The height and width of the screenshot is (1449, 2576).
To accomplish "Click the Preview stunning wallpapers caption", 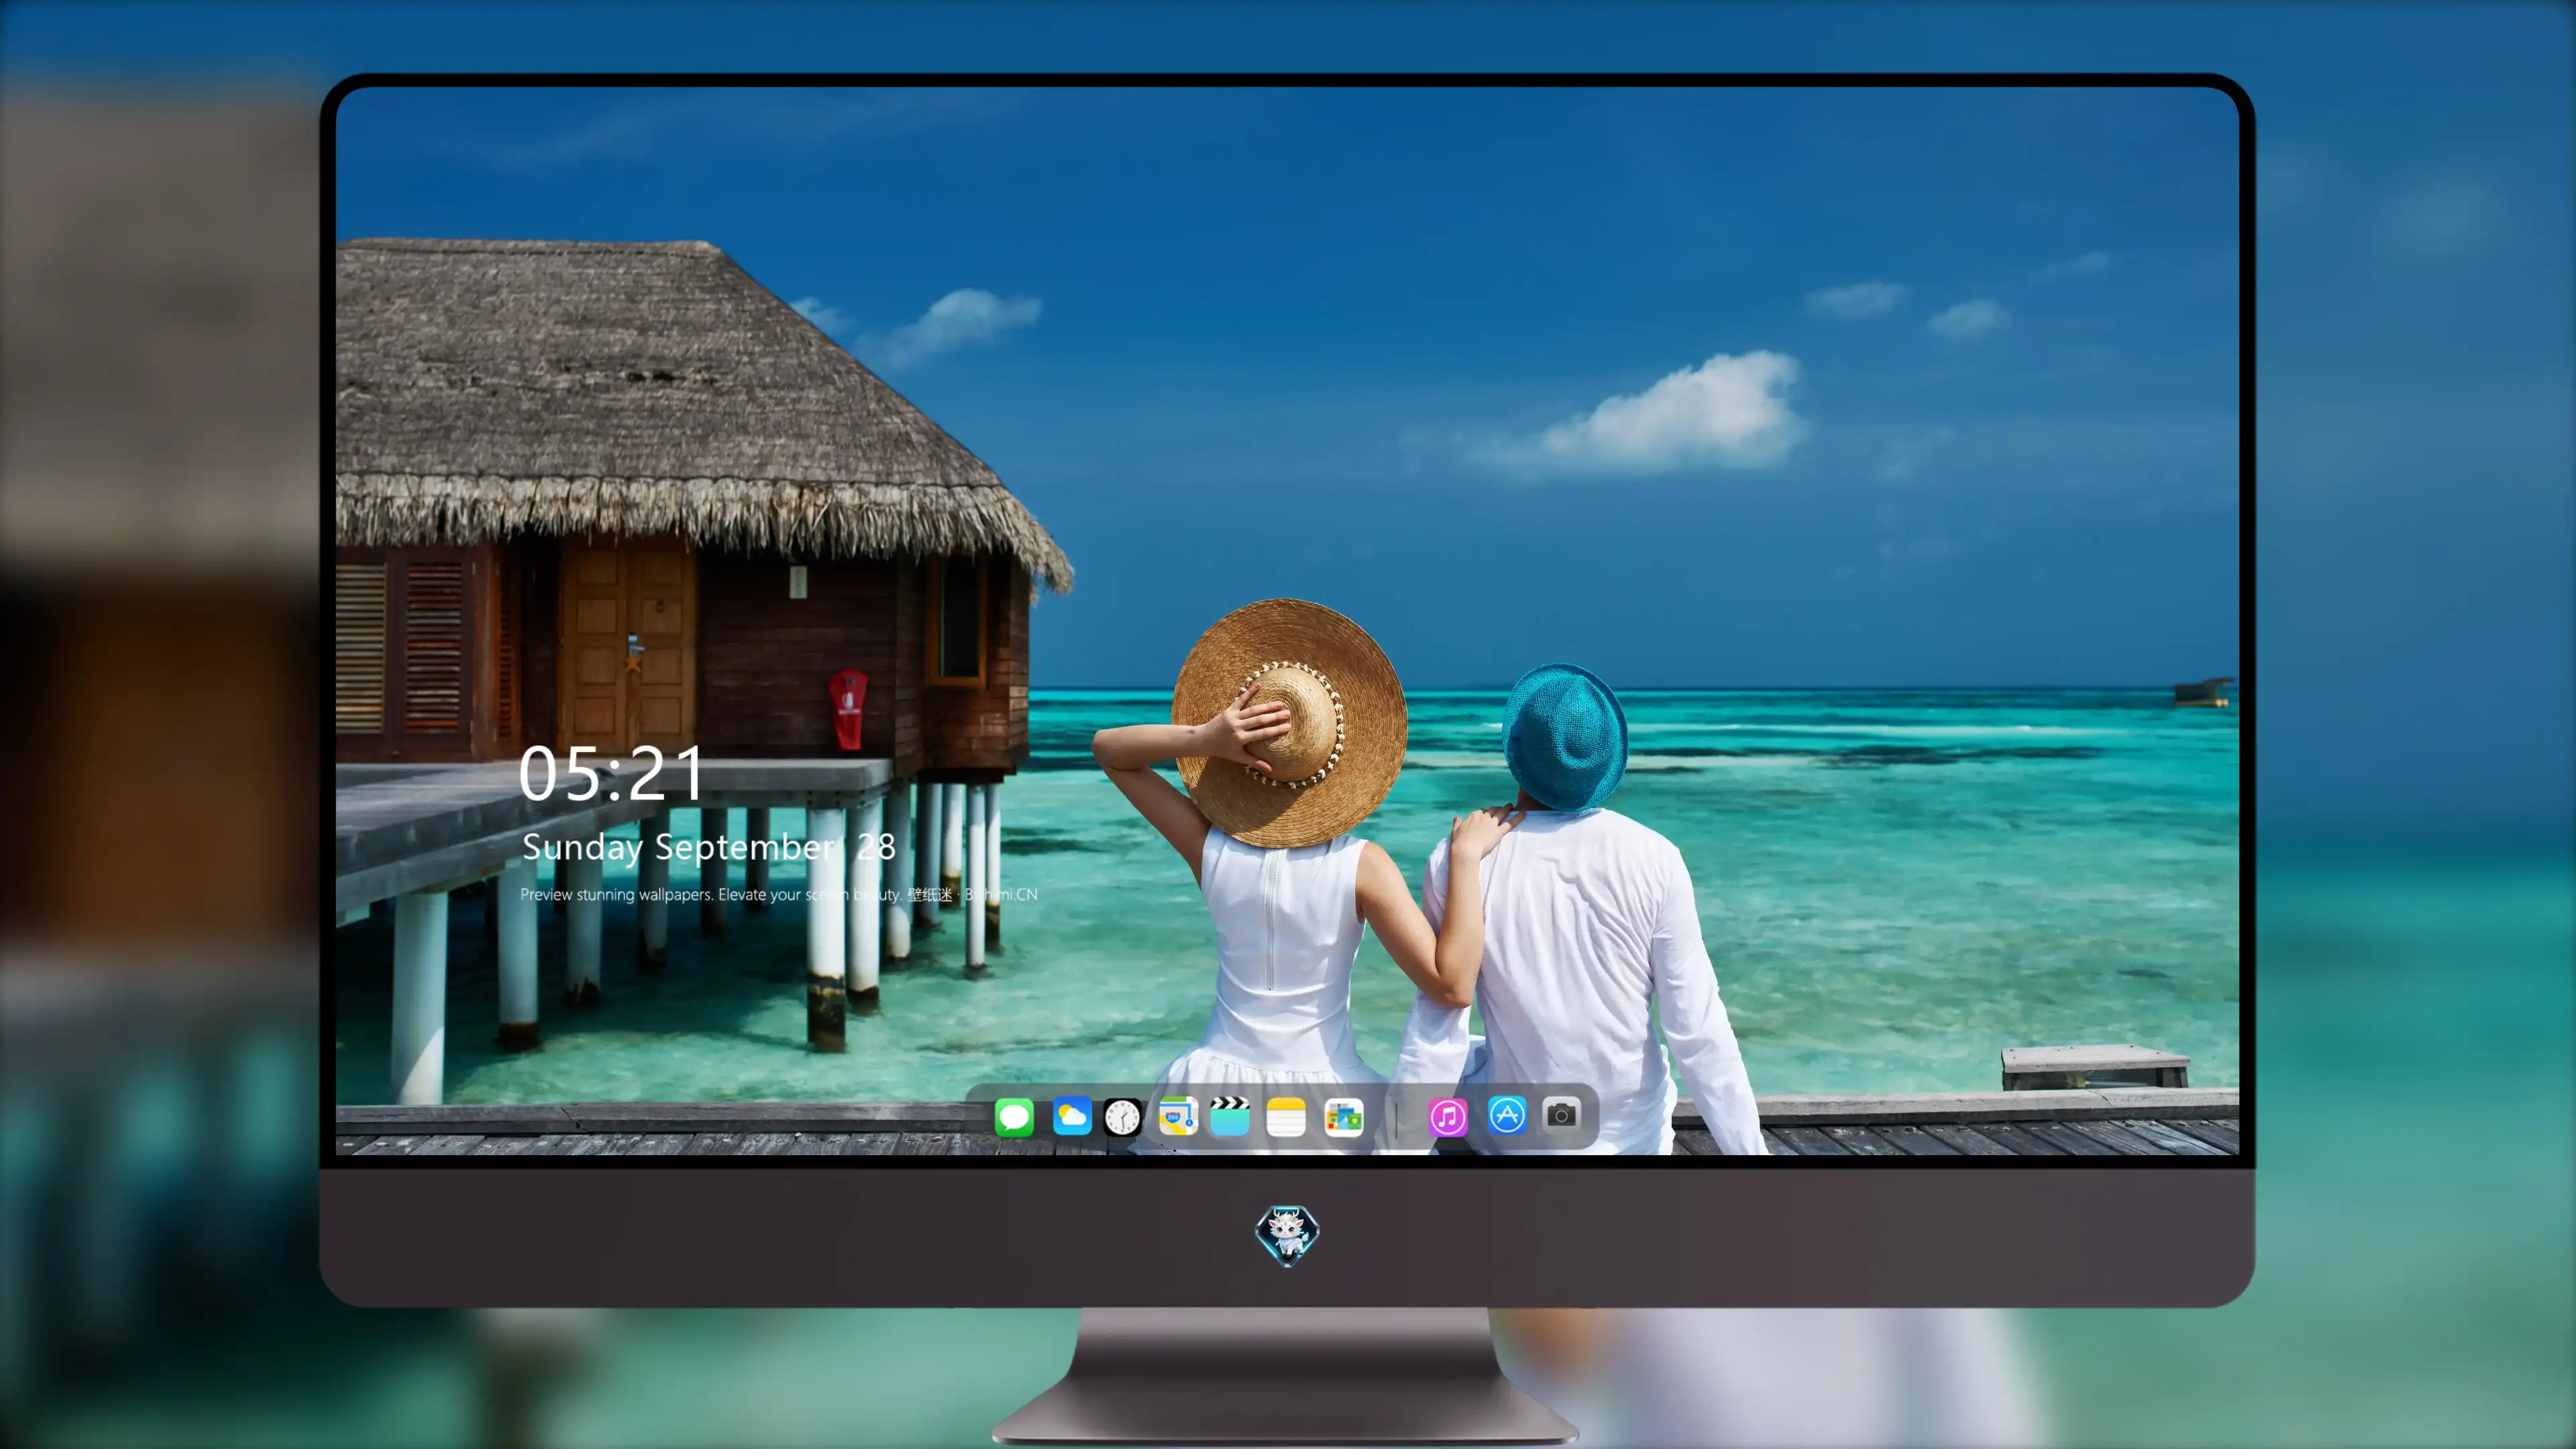I will (x=779, y=894).
